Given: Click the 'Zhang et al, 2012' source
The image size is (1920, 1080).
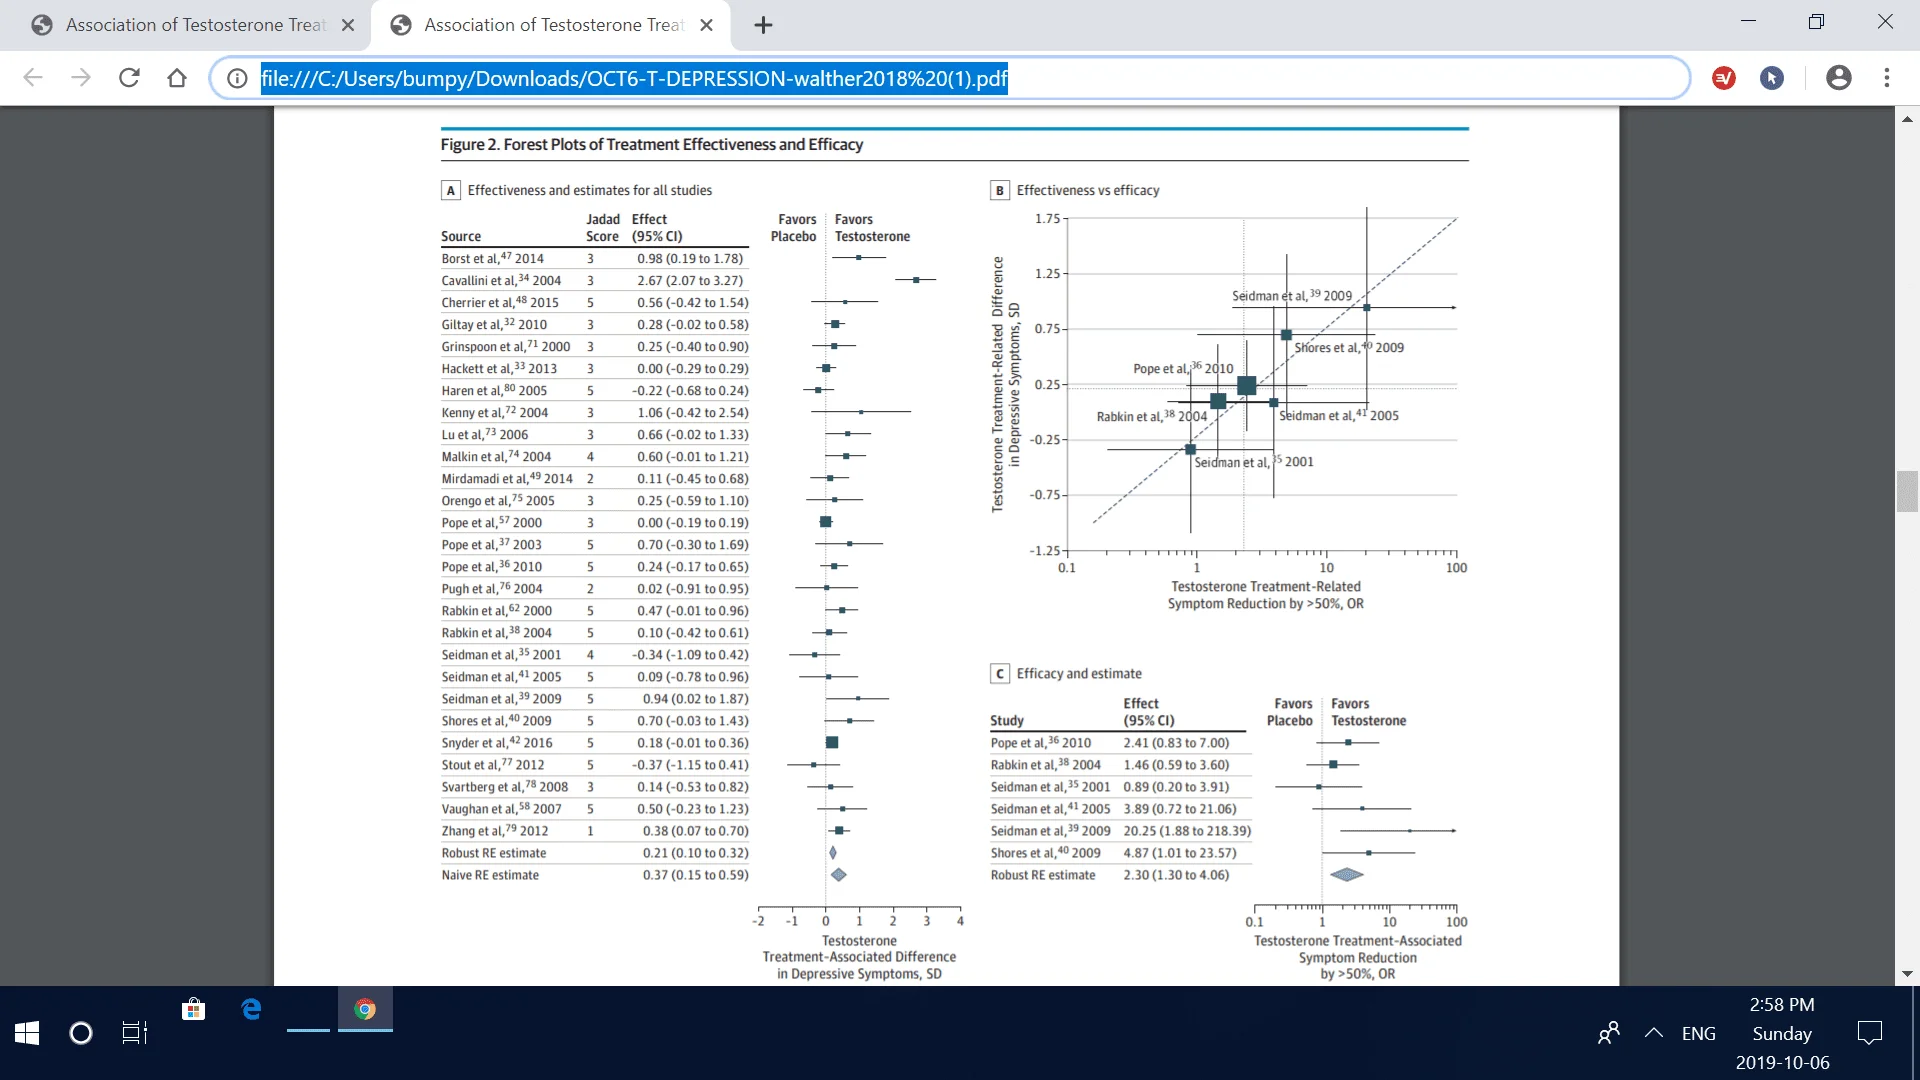Looking at the screenshot, I should click(495, 830).
